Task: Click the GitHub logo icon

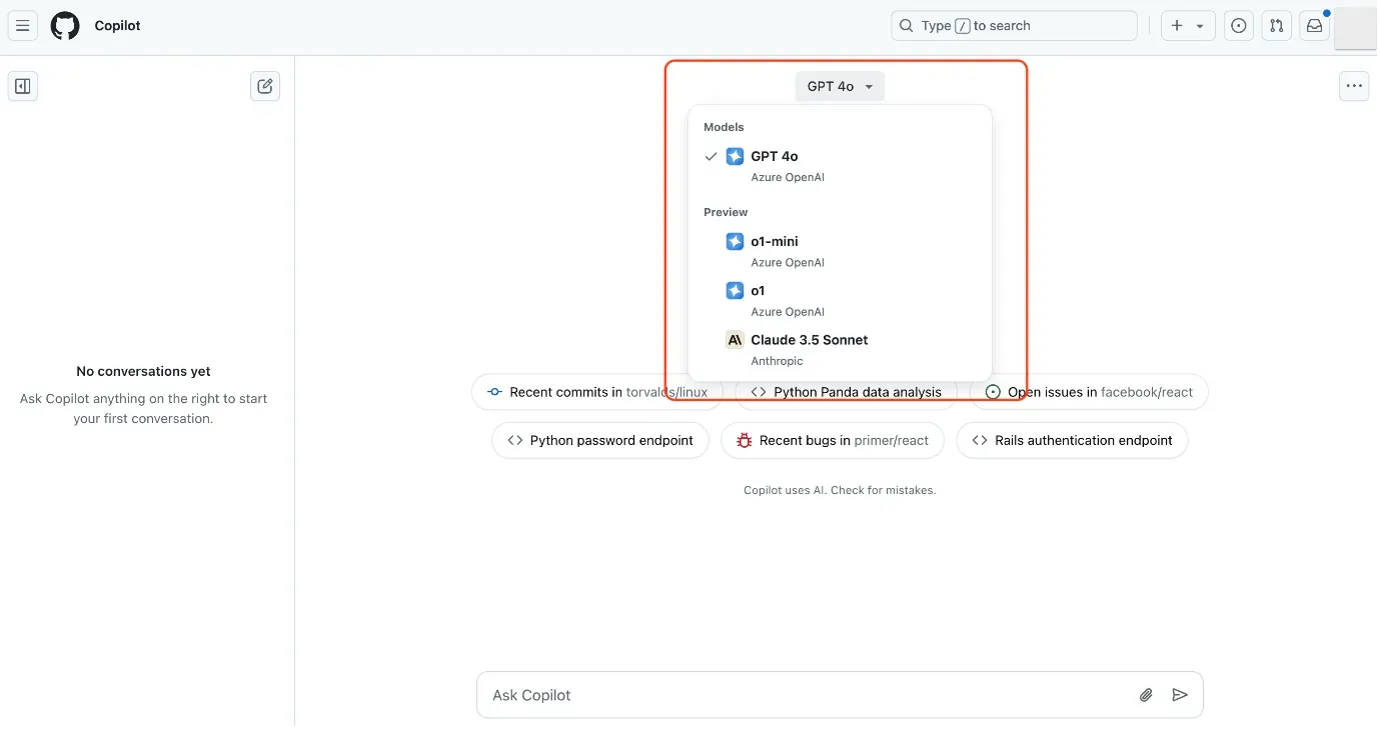Action: pos(65,26)
